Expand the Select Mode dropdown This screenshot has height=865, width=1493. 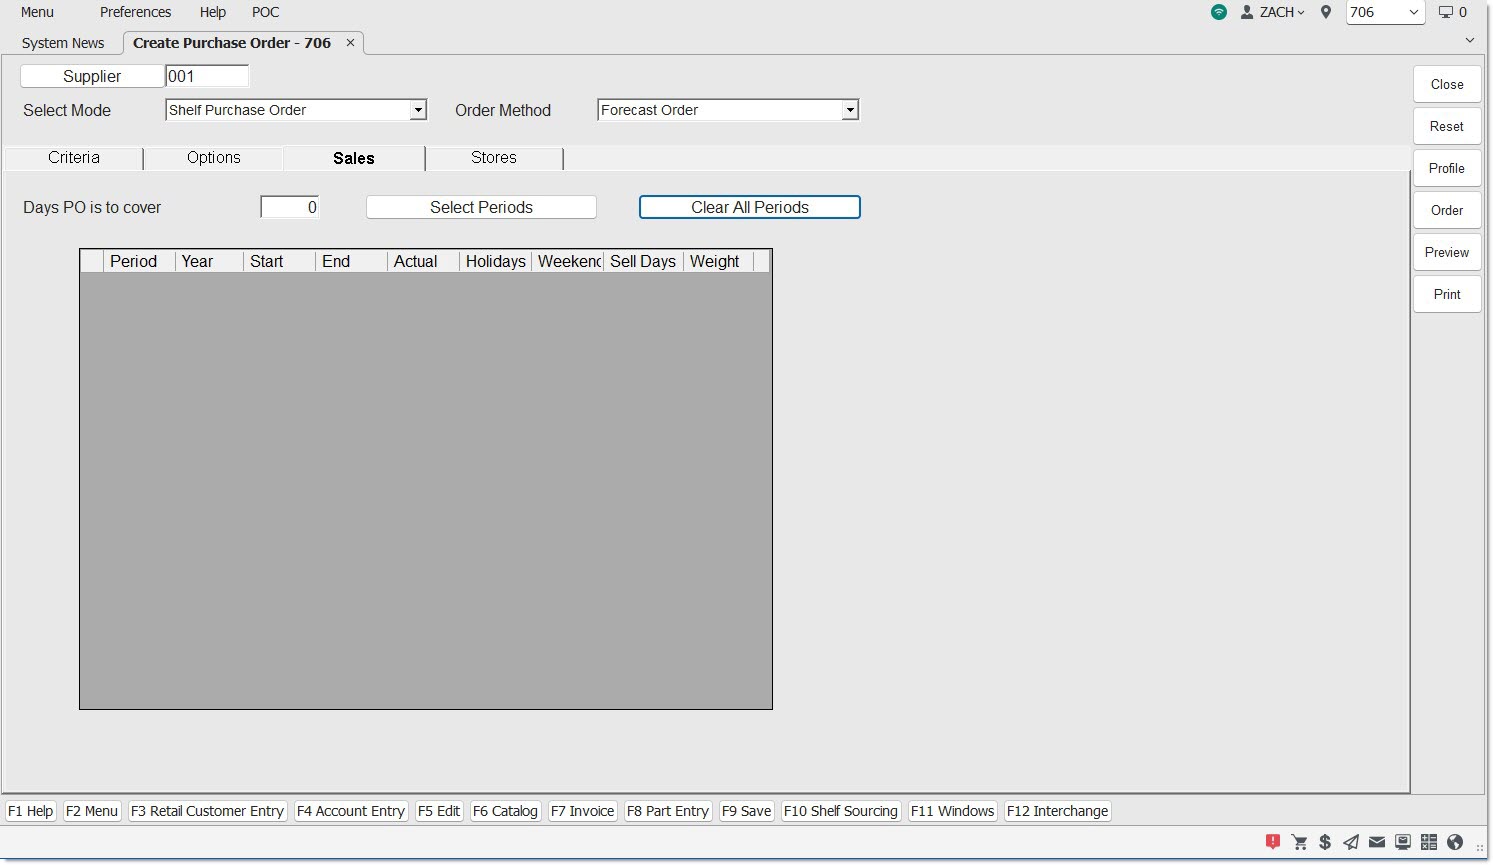pos(418,110)
